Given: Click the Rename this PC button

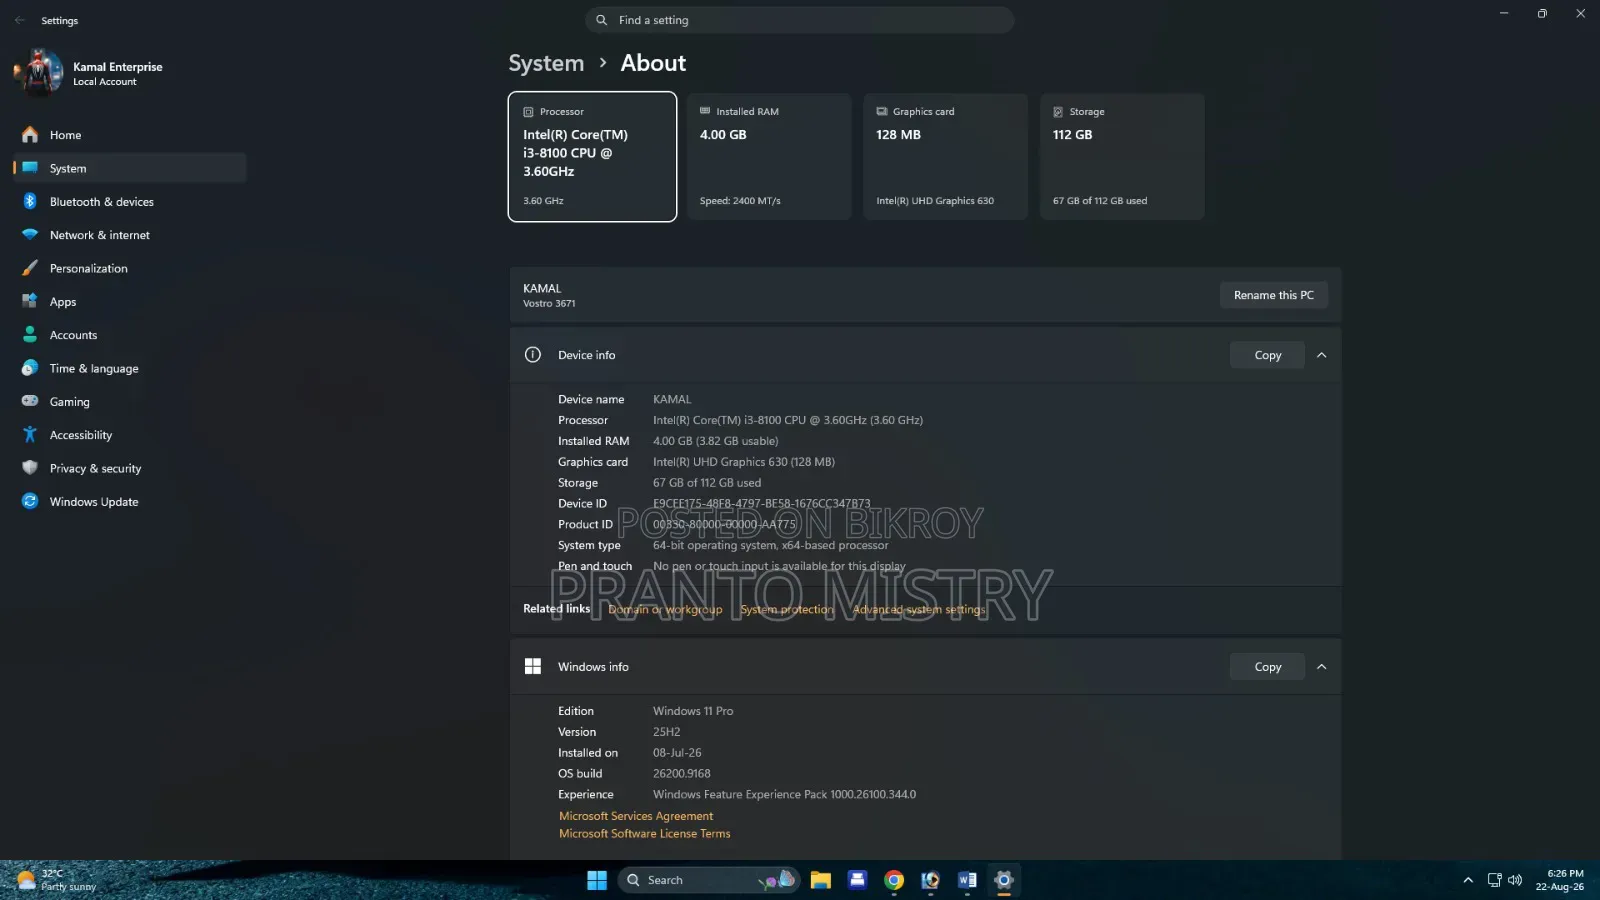Looking at the screenshot, I should coord(1274,295).
